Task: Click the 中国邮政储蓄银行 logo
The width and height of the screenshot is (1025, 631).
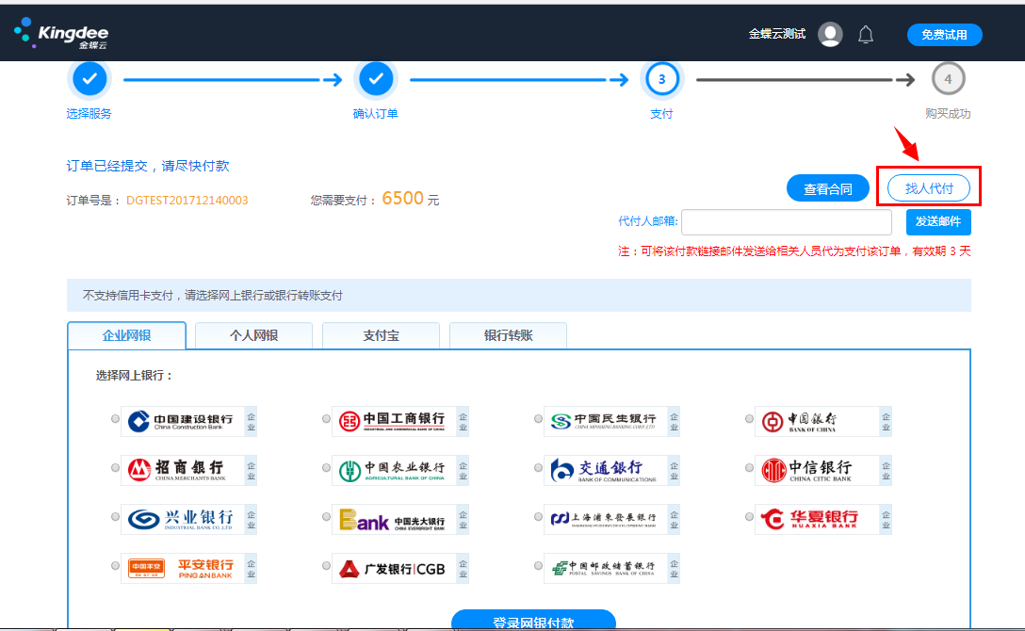Action: click(x=612, y=568)
